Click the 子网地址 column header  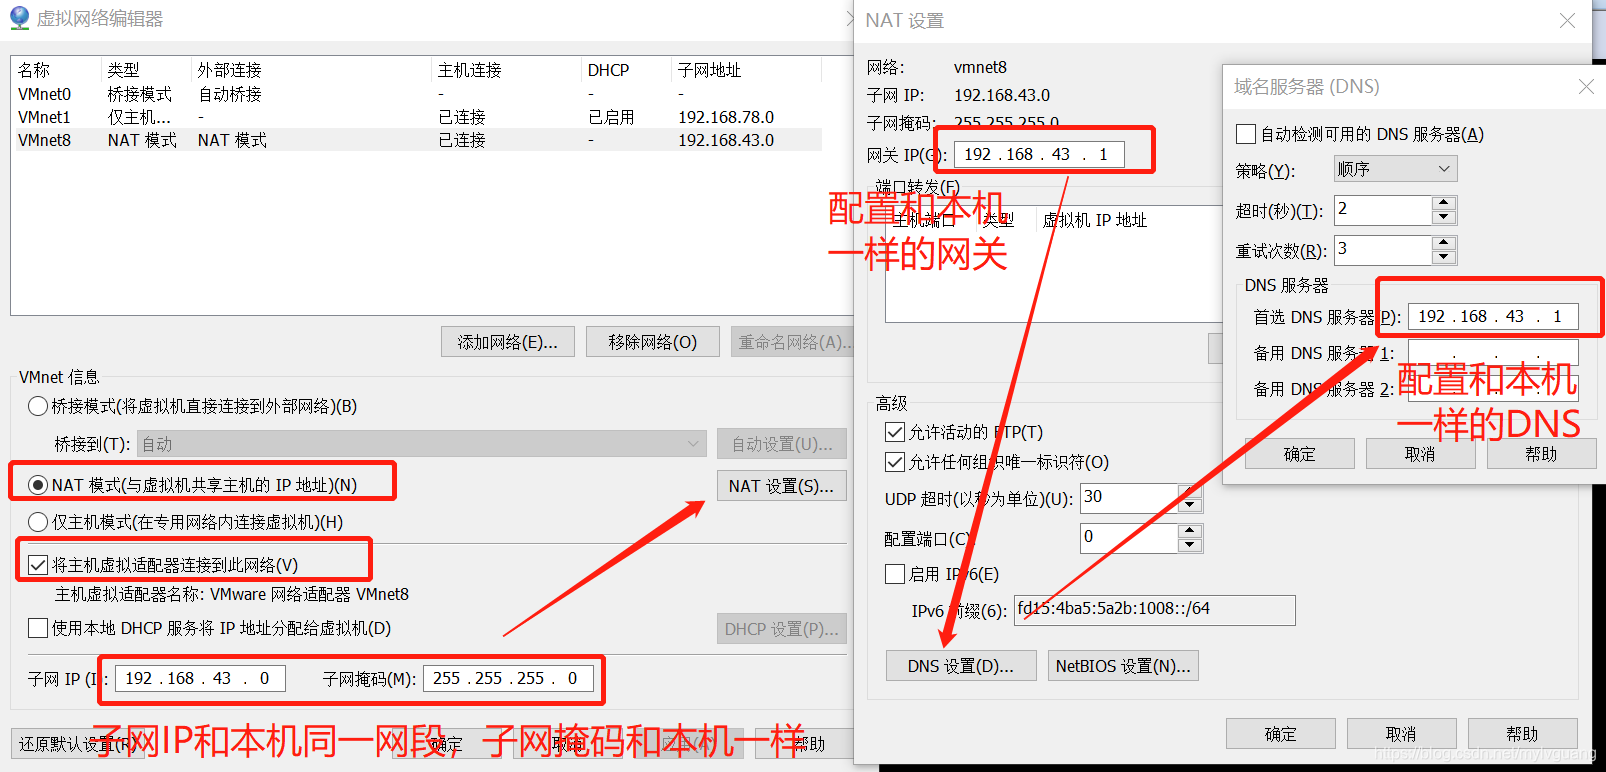(746, 70)
